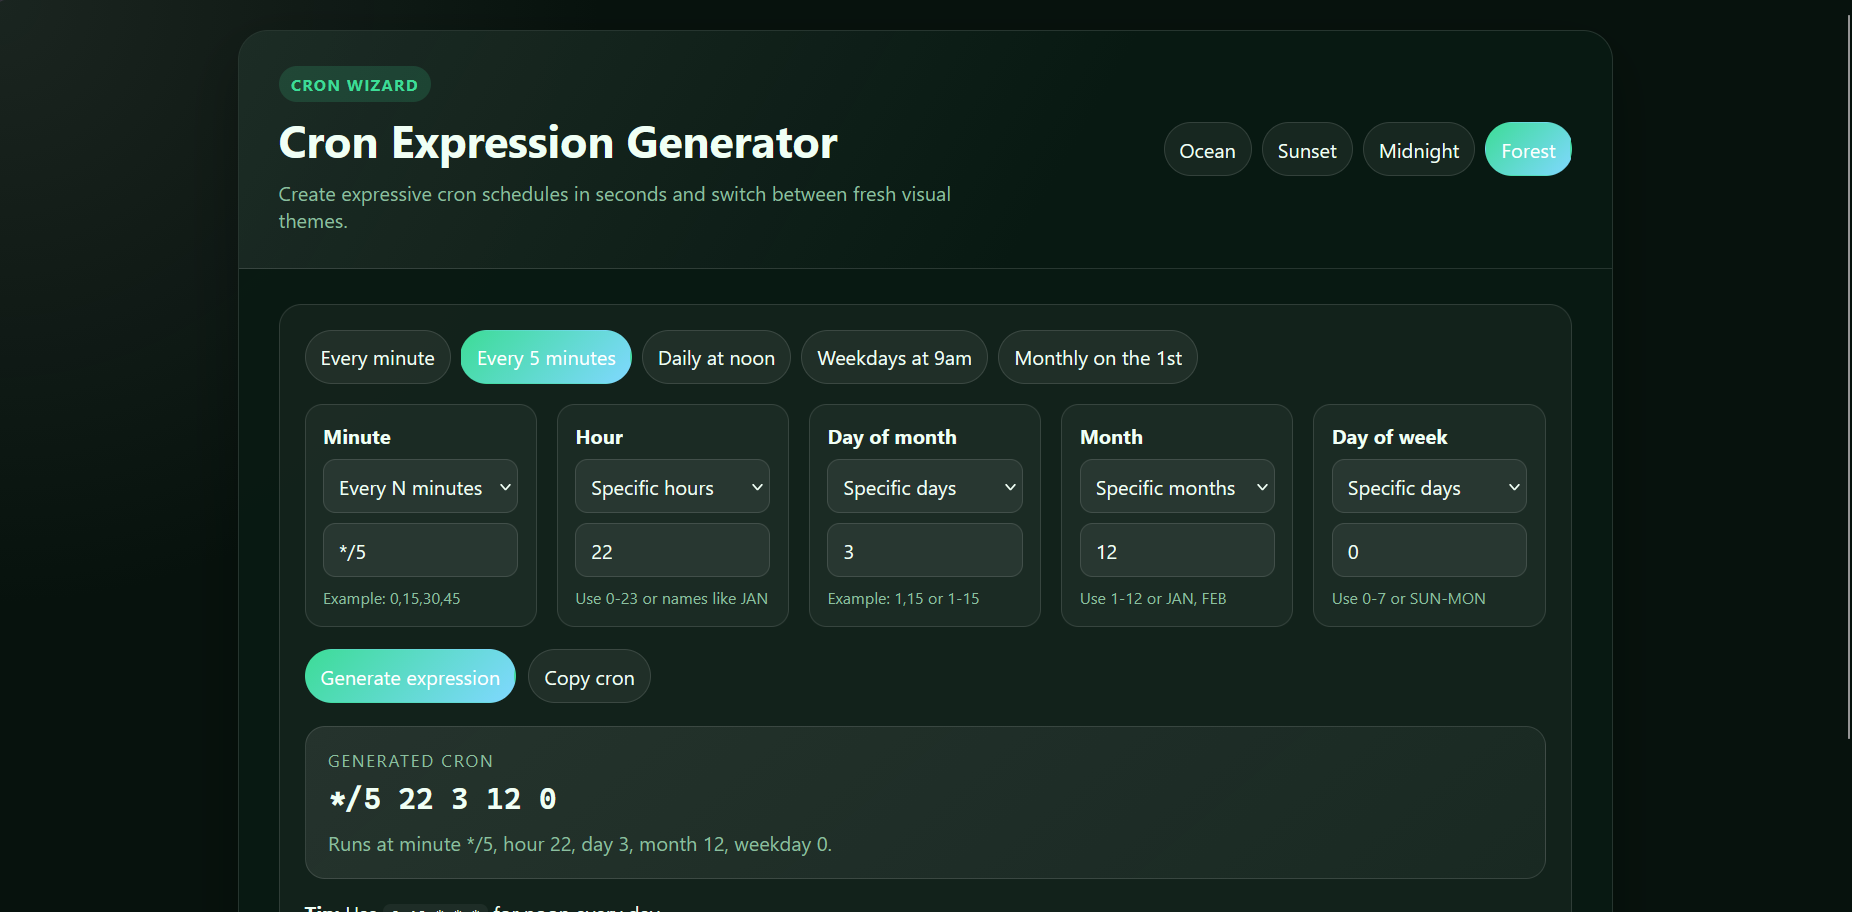Click the Minute value field showing */5
The width and height of the screenshot is (1852, 912).
tap(420, 551)
